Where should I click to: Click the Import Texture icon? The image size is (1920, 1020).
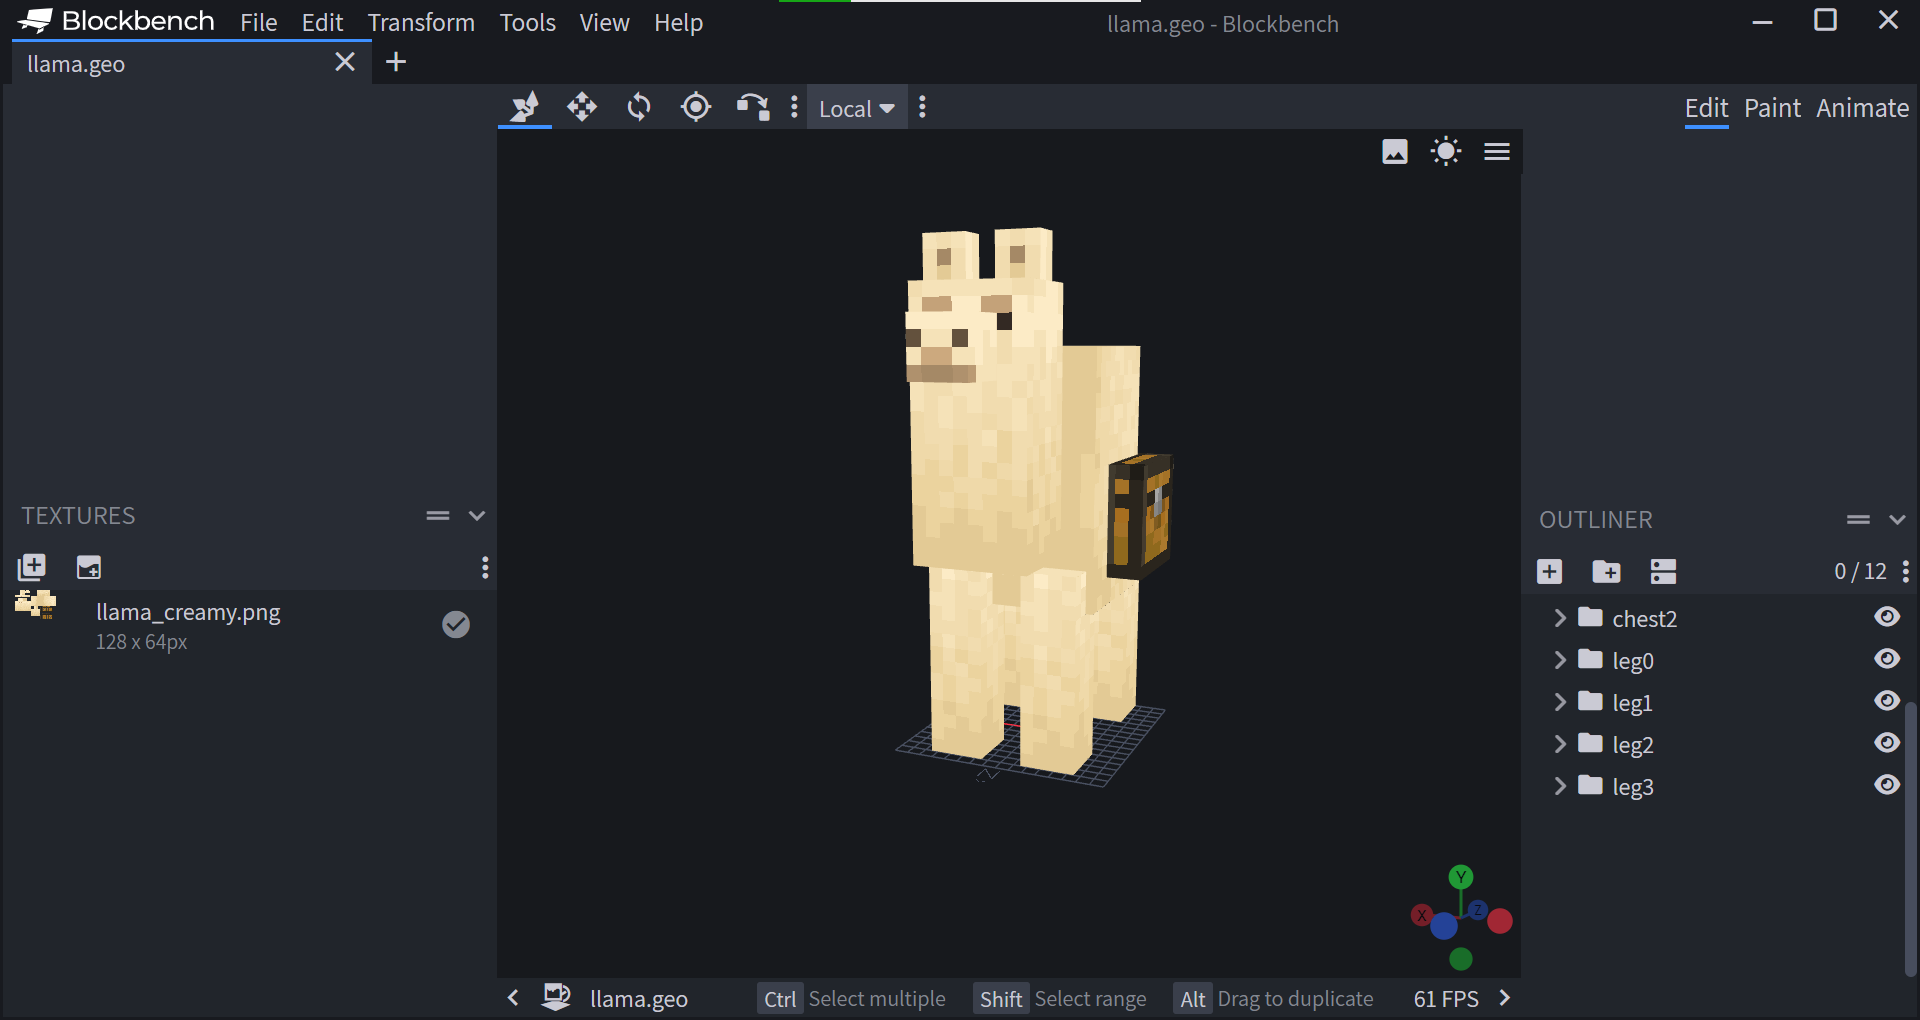(x=32, y=567)
